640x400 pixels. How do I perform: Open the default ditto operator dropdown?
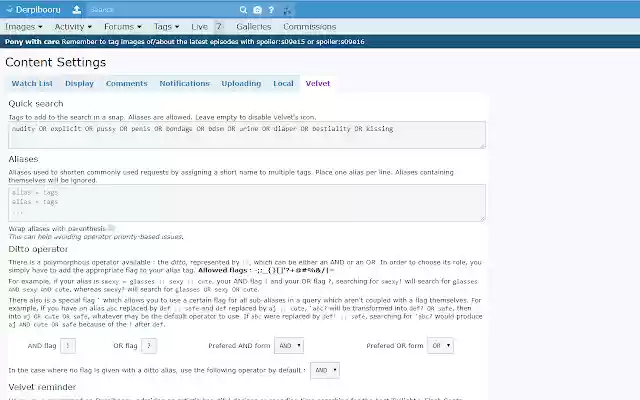coord(325,370)
